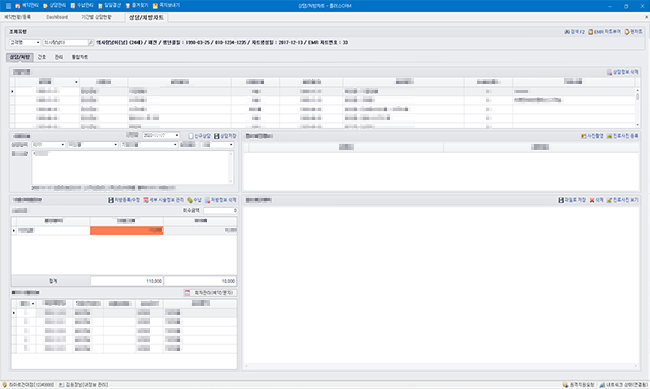The height and width of the screenshot is (389, 650).
Task: Click the 네트워크 상태(연결됨) status item
Action: (x=623, y=385)
